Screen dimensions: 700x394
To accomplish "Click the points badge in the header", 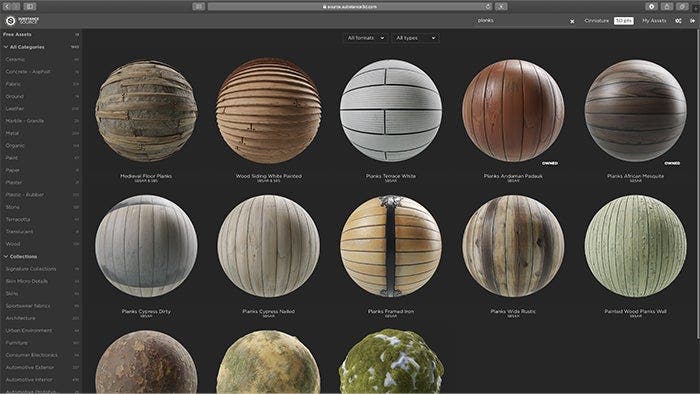I will [624, 21].
